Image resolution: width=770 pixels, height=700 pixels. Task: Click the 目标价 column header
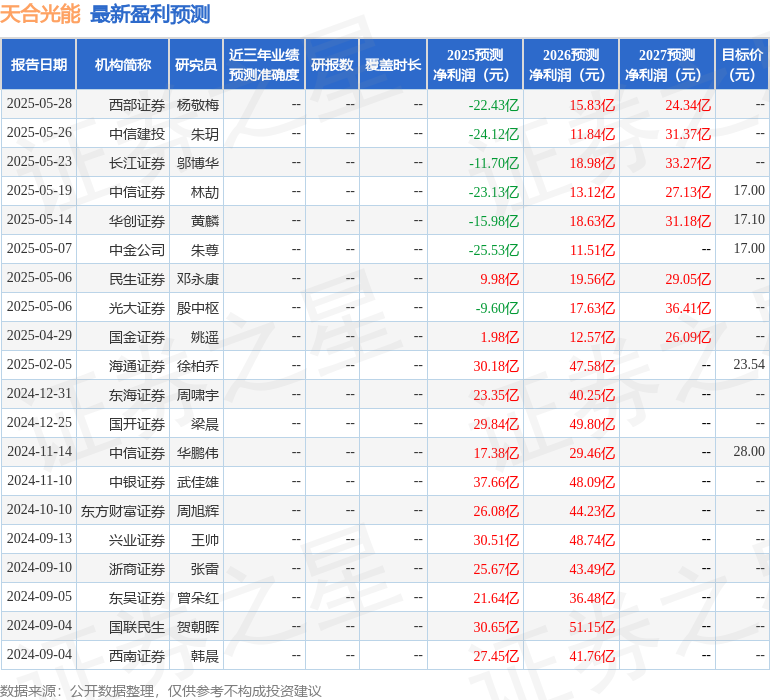[741, 65]
